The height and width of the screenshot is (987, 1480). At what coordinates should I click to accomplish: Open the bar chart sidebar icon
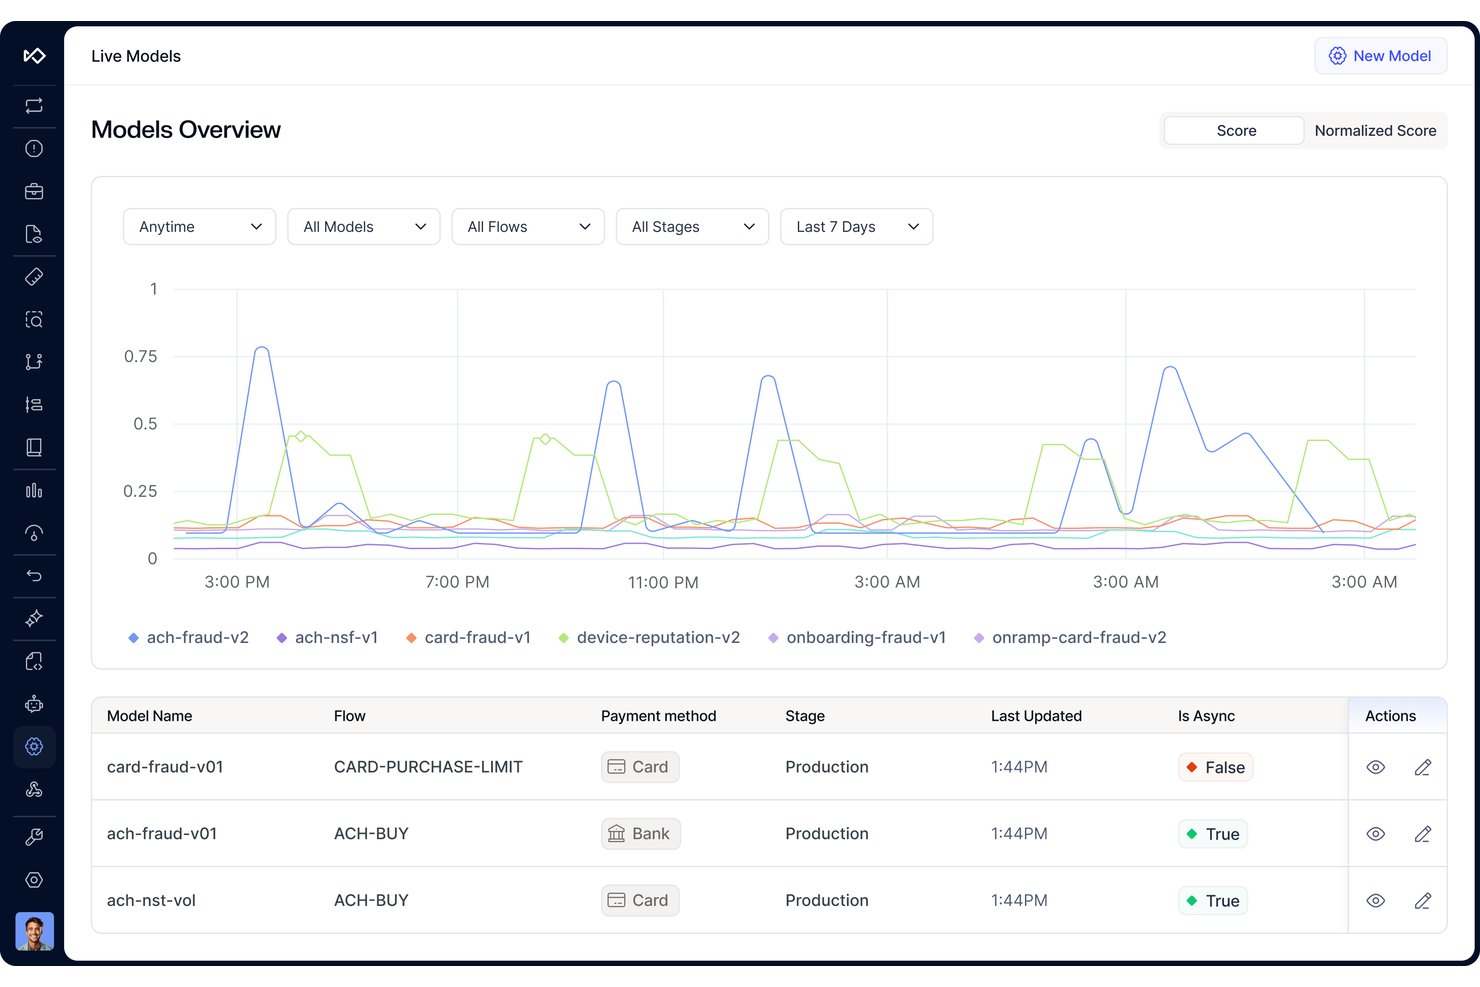34,490
